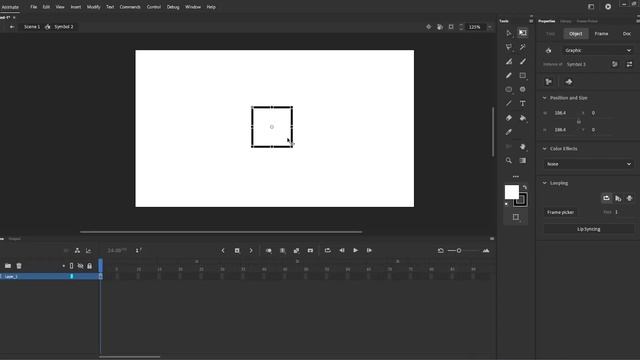This screenshot has width=640, height=360.
Task: Click the fill color swatch
Action: pos(511,192)
